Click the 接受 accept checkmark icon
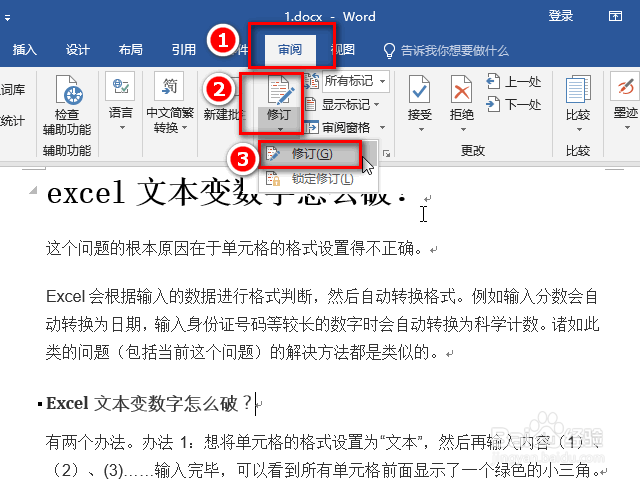 tap(419, 90)
